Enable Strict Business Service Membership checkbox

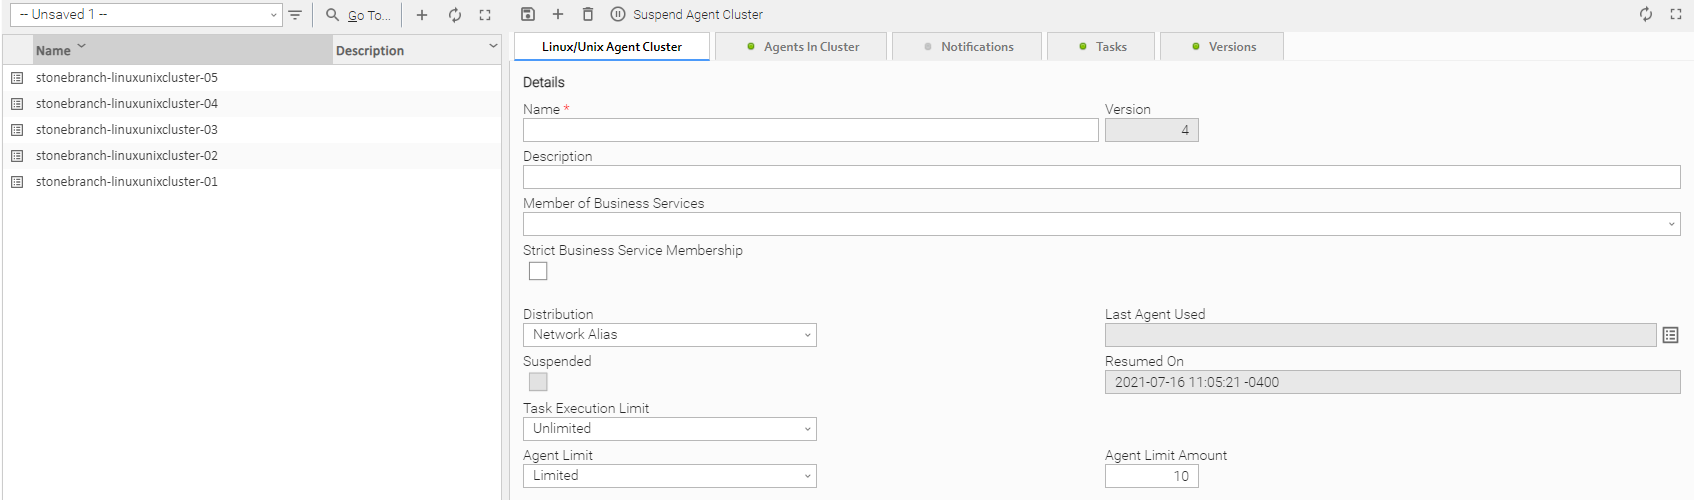(538, 271)
